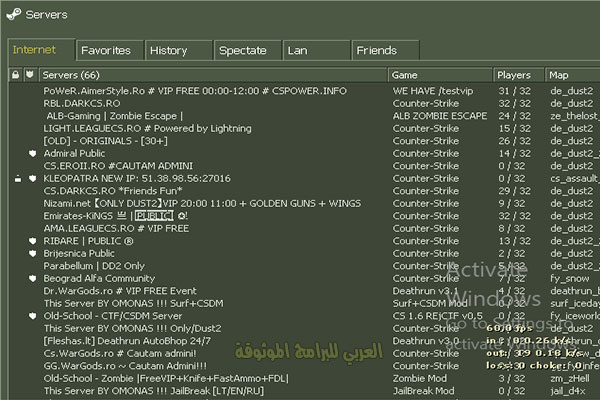
Task: Select the OMONAS Surf+CSDM server
Action: (x=134, y=304)
